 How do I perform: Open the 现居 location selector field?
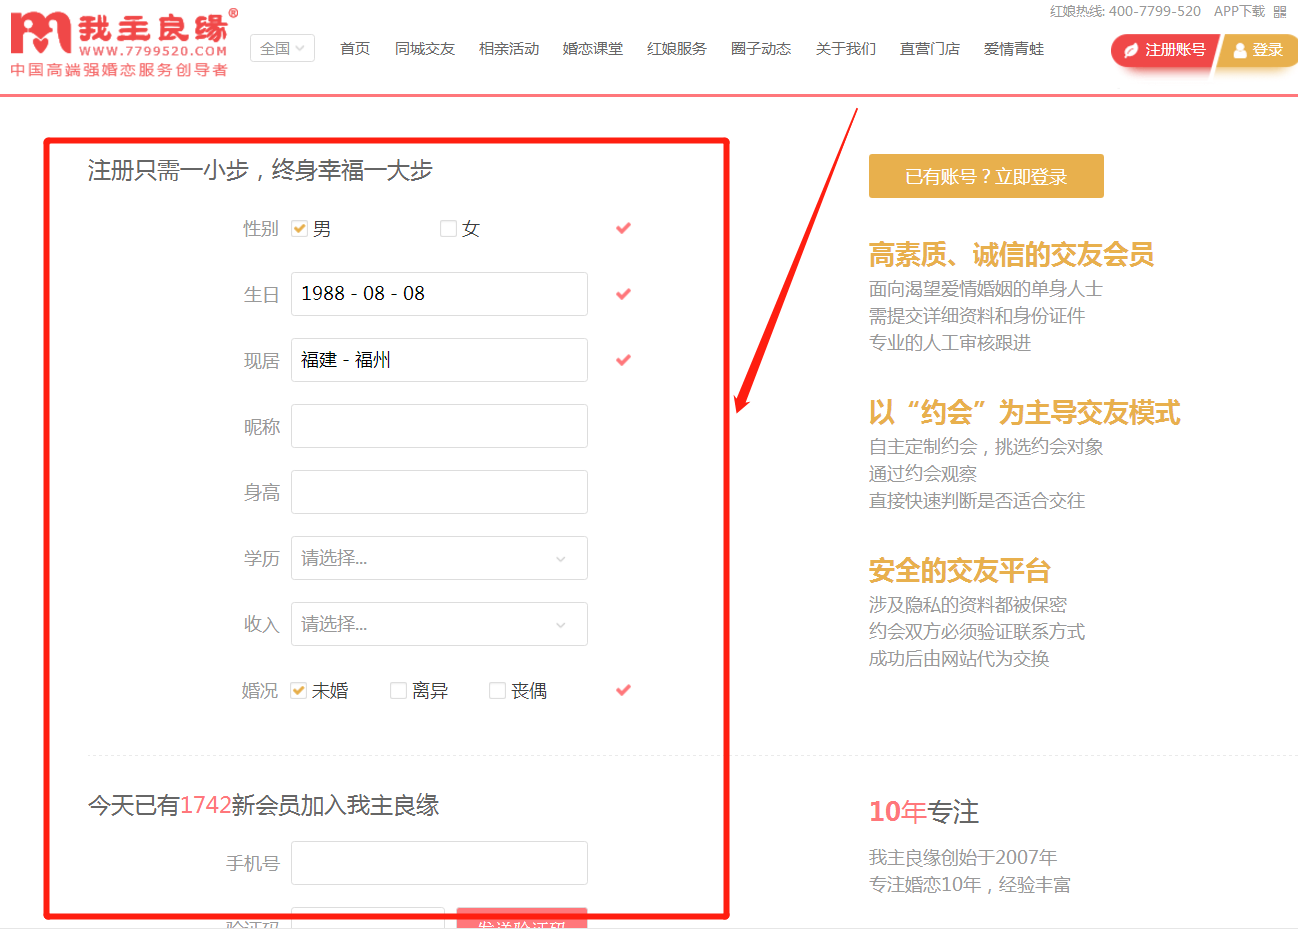(x=439, y=360)
